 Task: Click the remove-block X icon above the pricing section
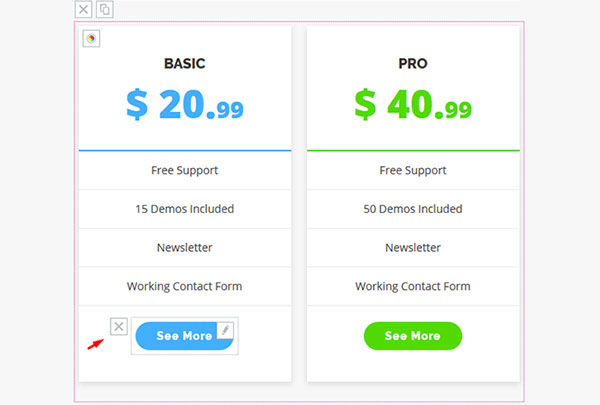tap(83, 10)
